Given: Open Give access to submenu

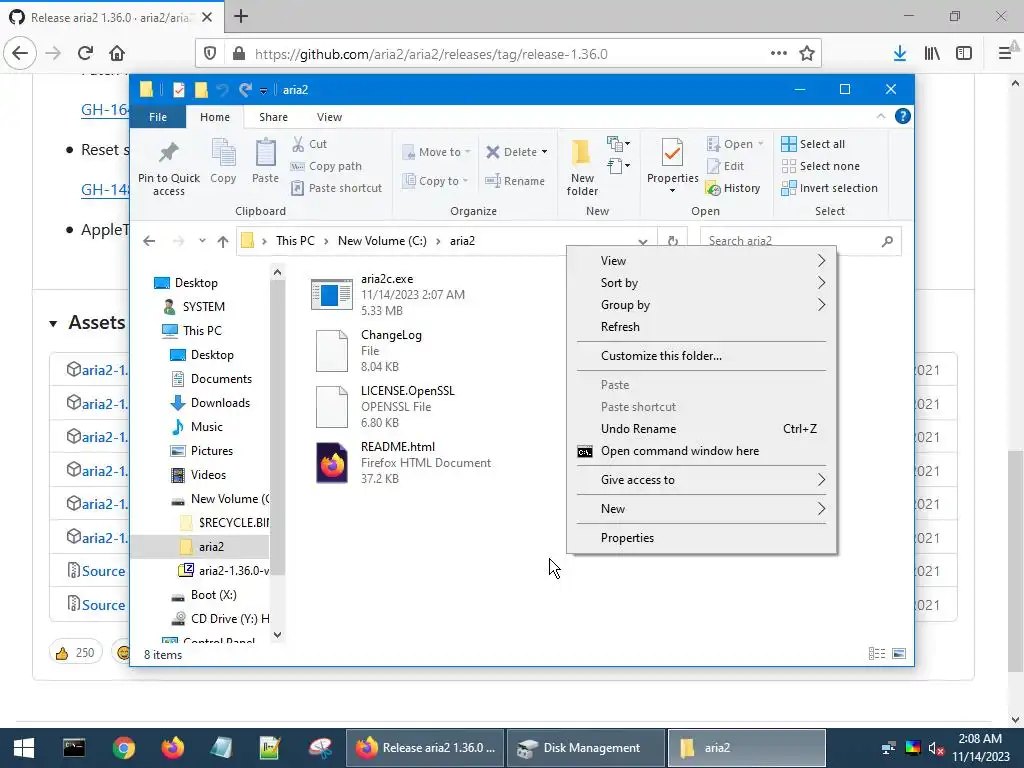Looking at the screenshot, I should tap(701, 480).
